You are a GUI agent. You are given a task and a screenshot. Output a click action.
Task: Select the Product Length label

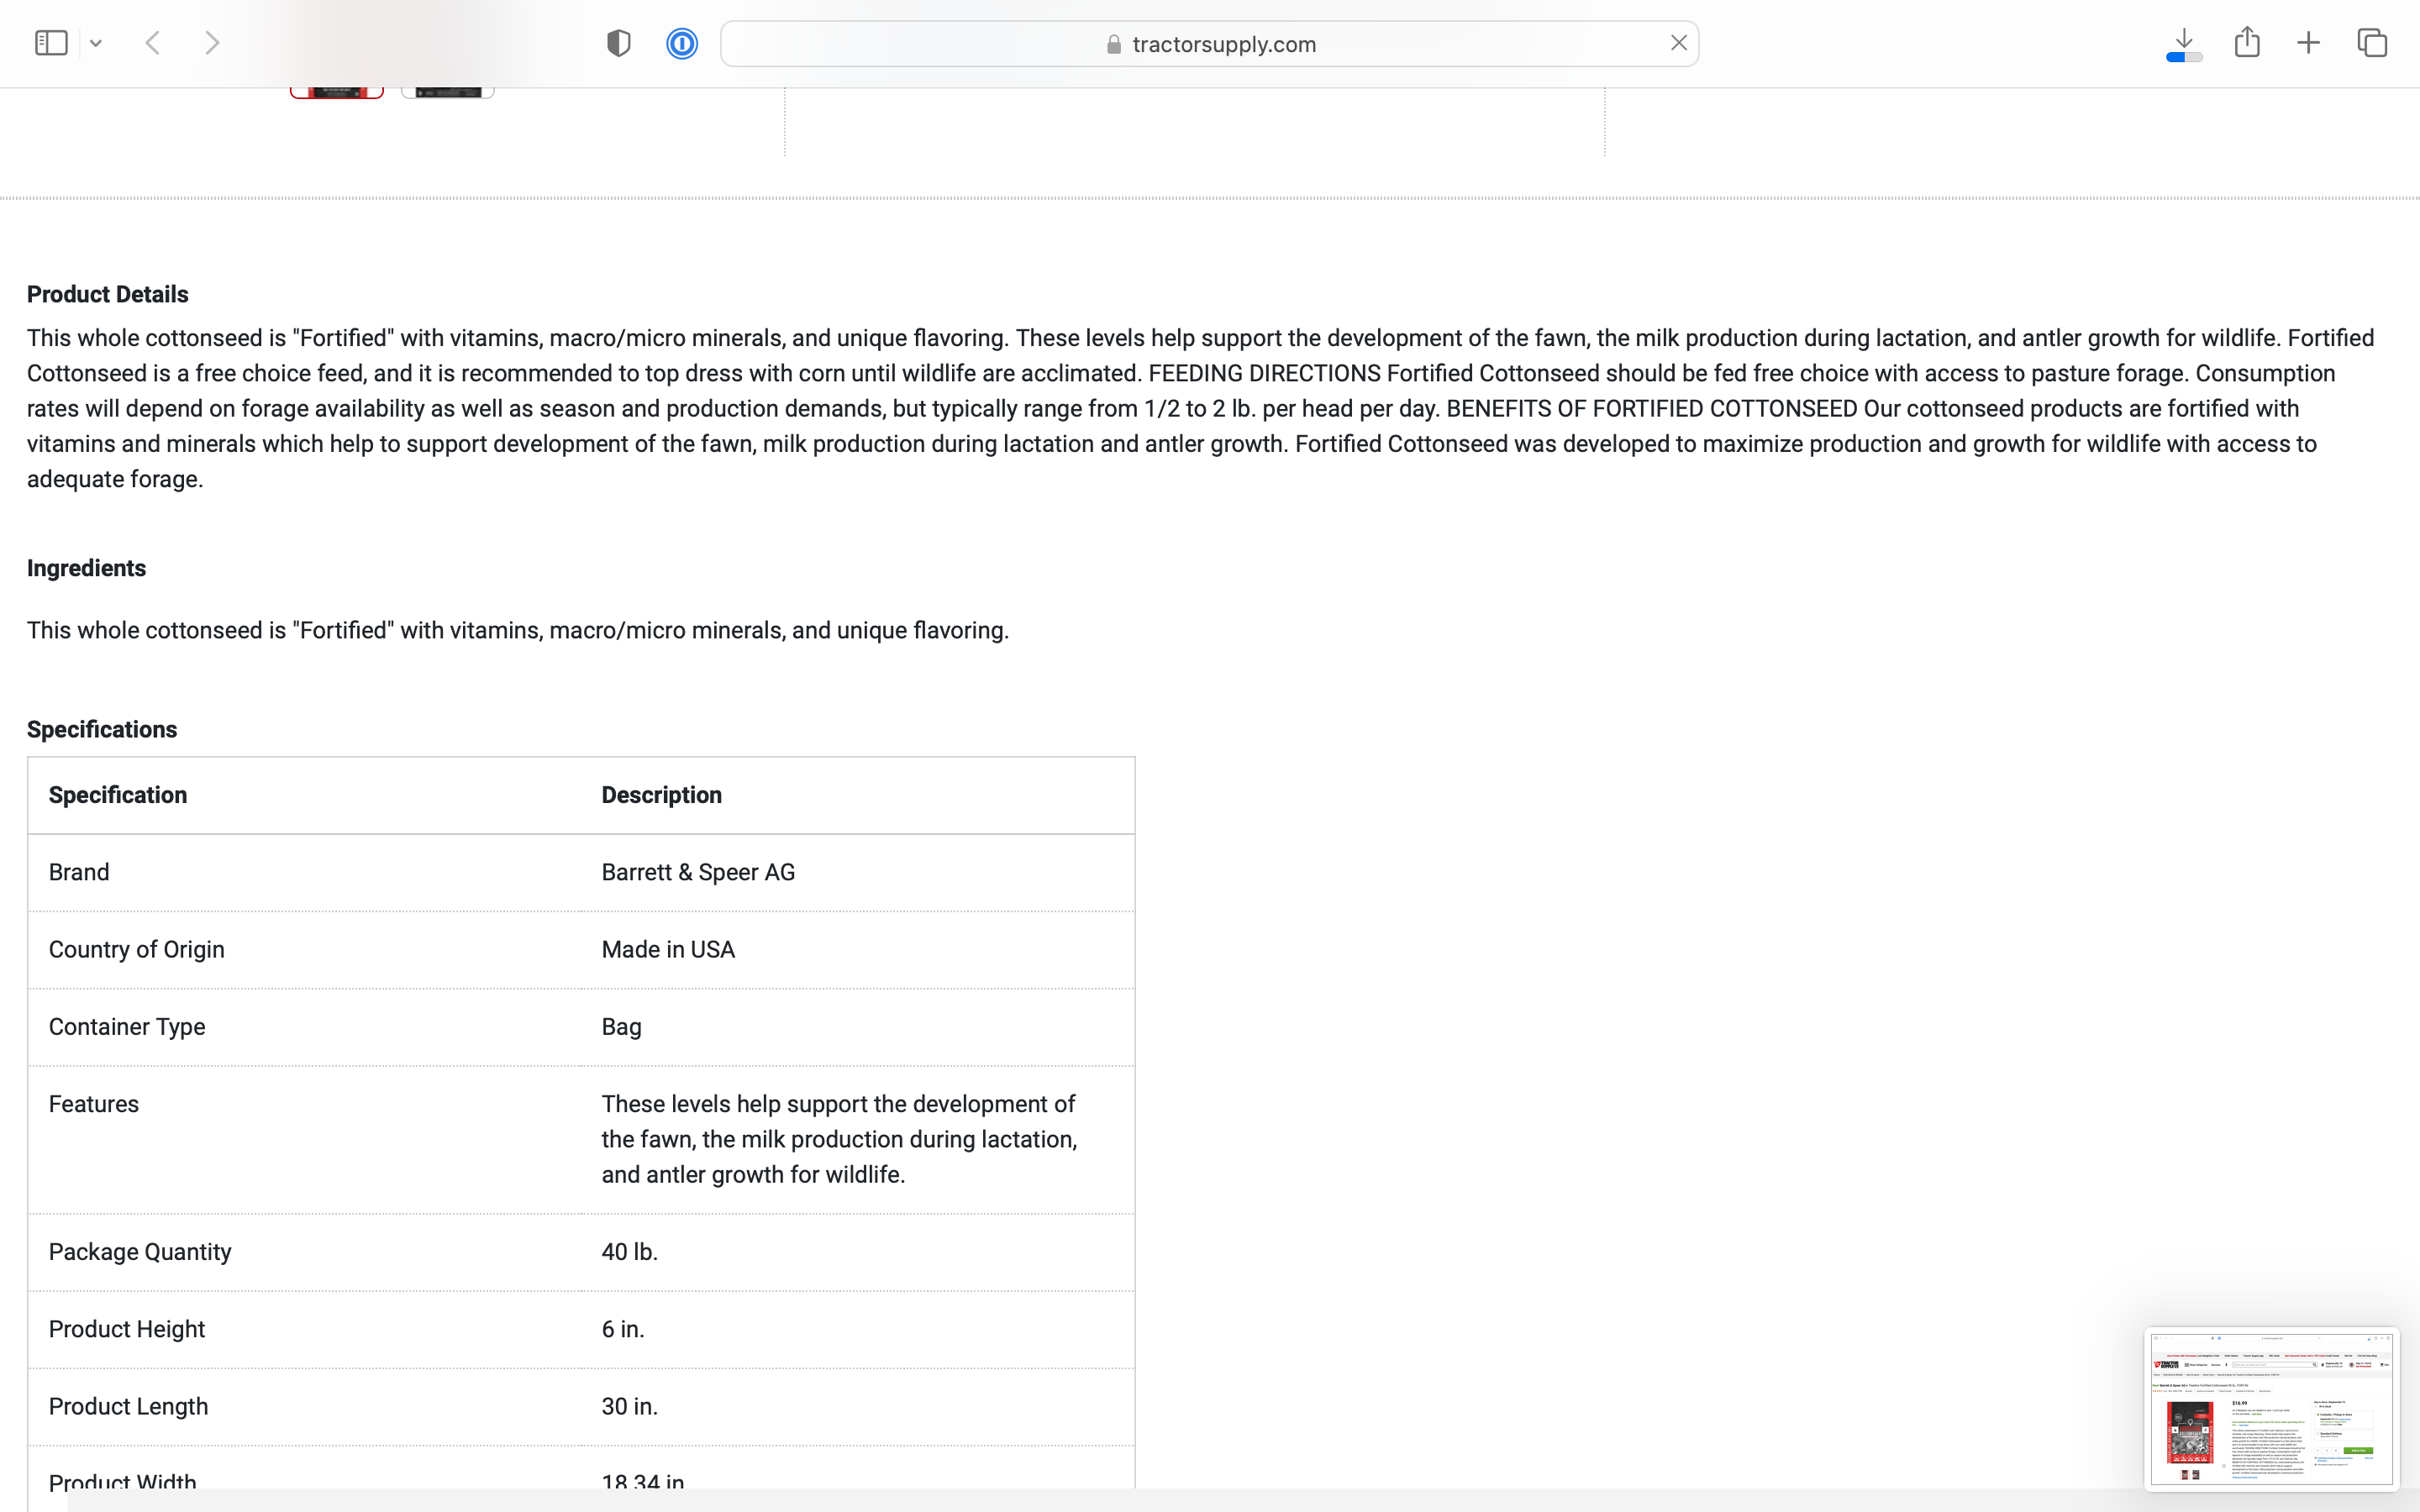pos(129,1406)
